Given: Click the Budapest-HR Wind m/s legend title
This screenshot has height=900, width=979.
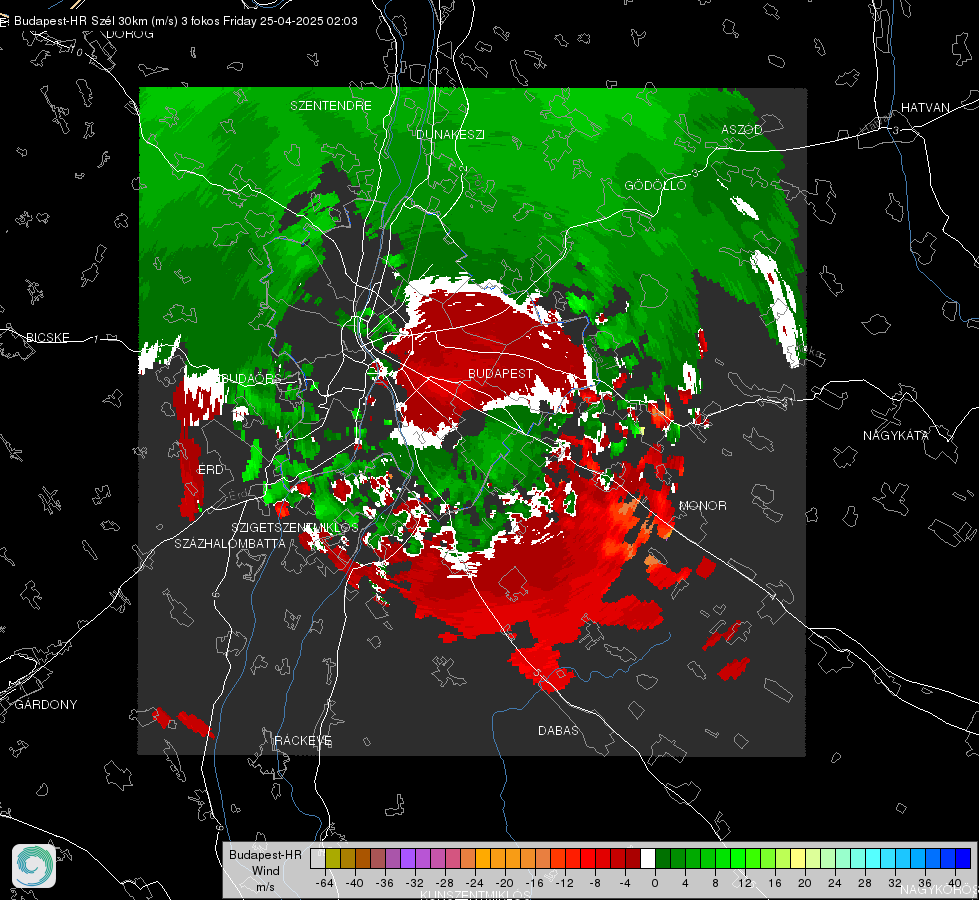Looking at the screenshot, I should point(265,871).
